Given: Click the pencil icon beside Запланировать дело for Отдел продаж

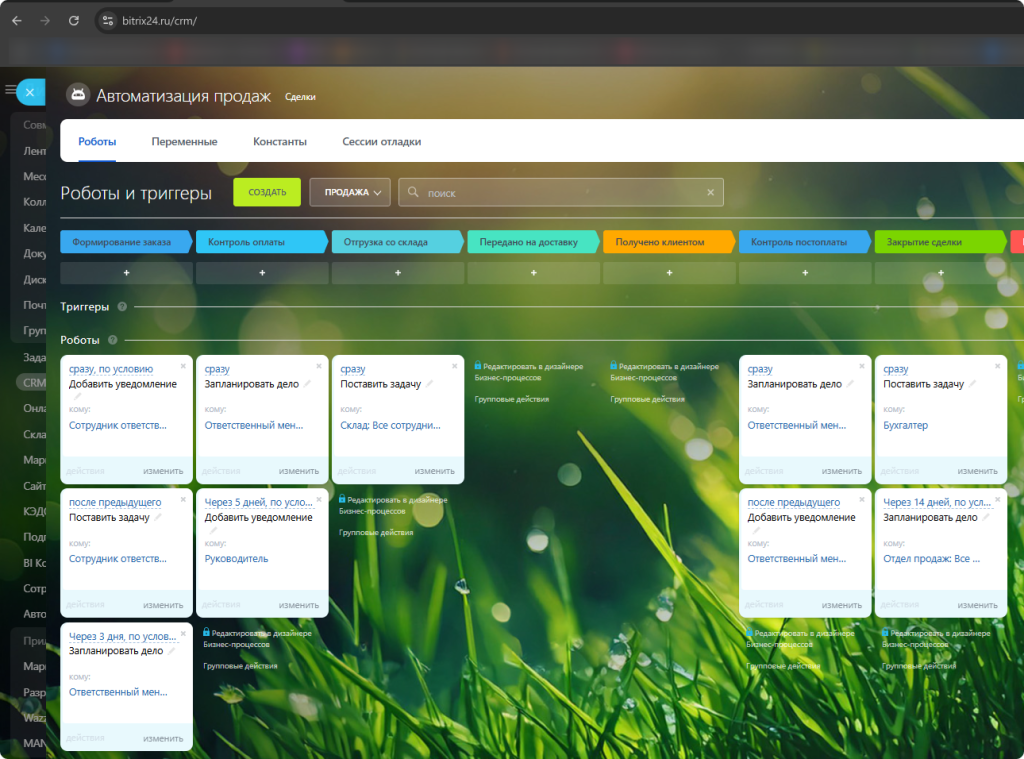Looking at the screenshot, I should [985, 517].
